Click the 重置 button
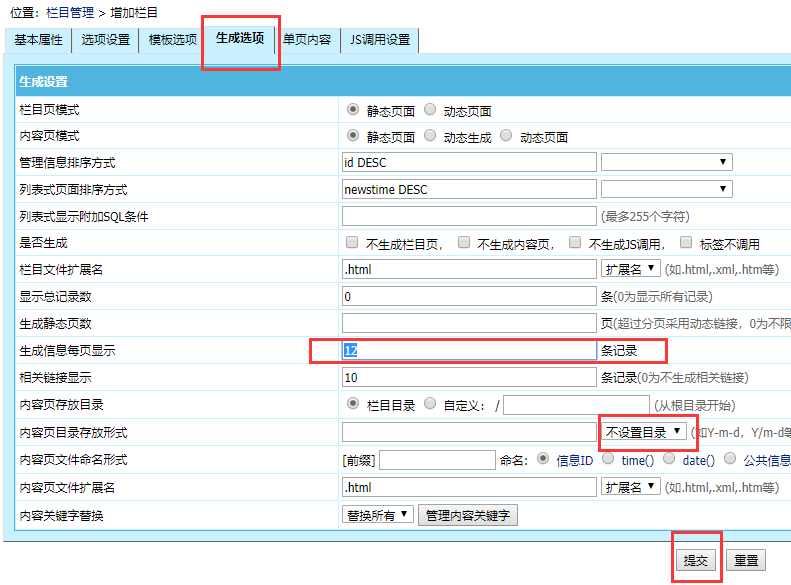 (x=745, y=560)
